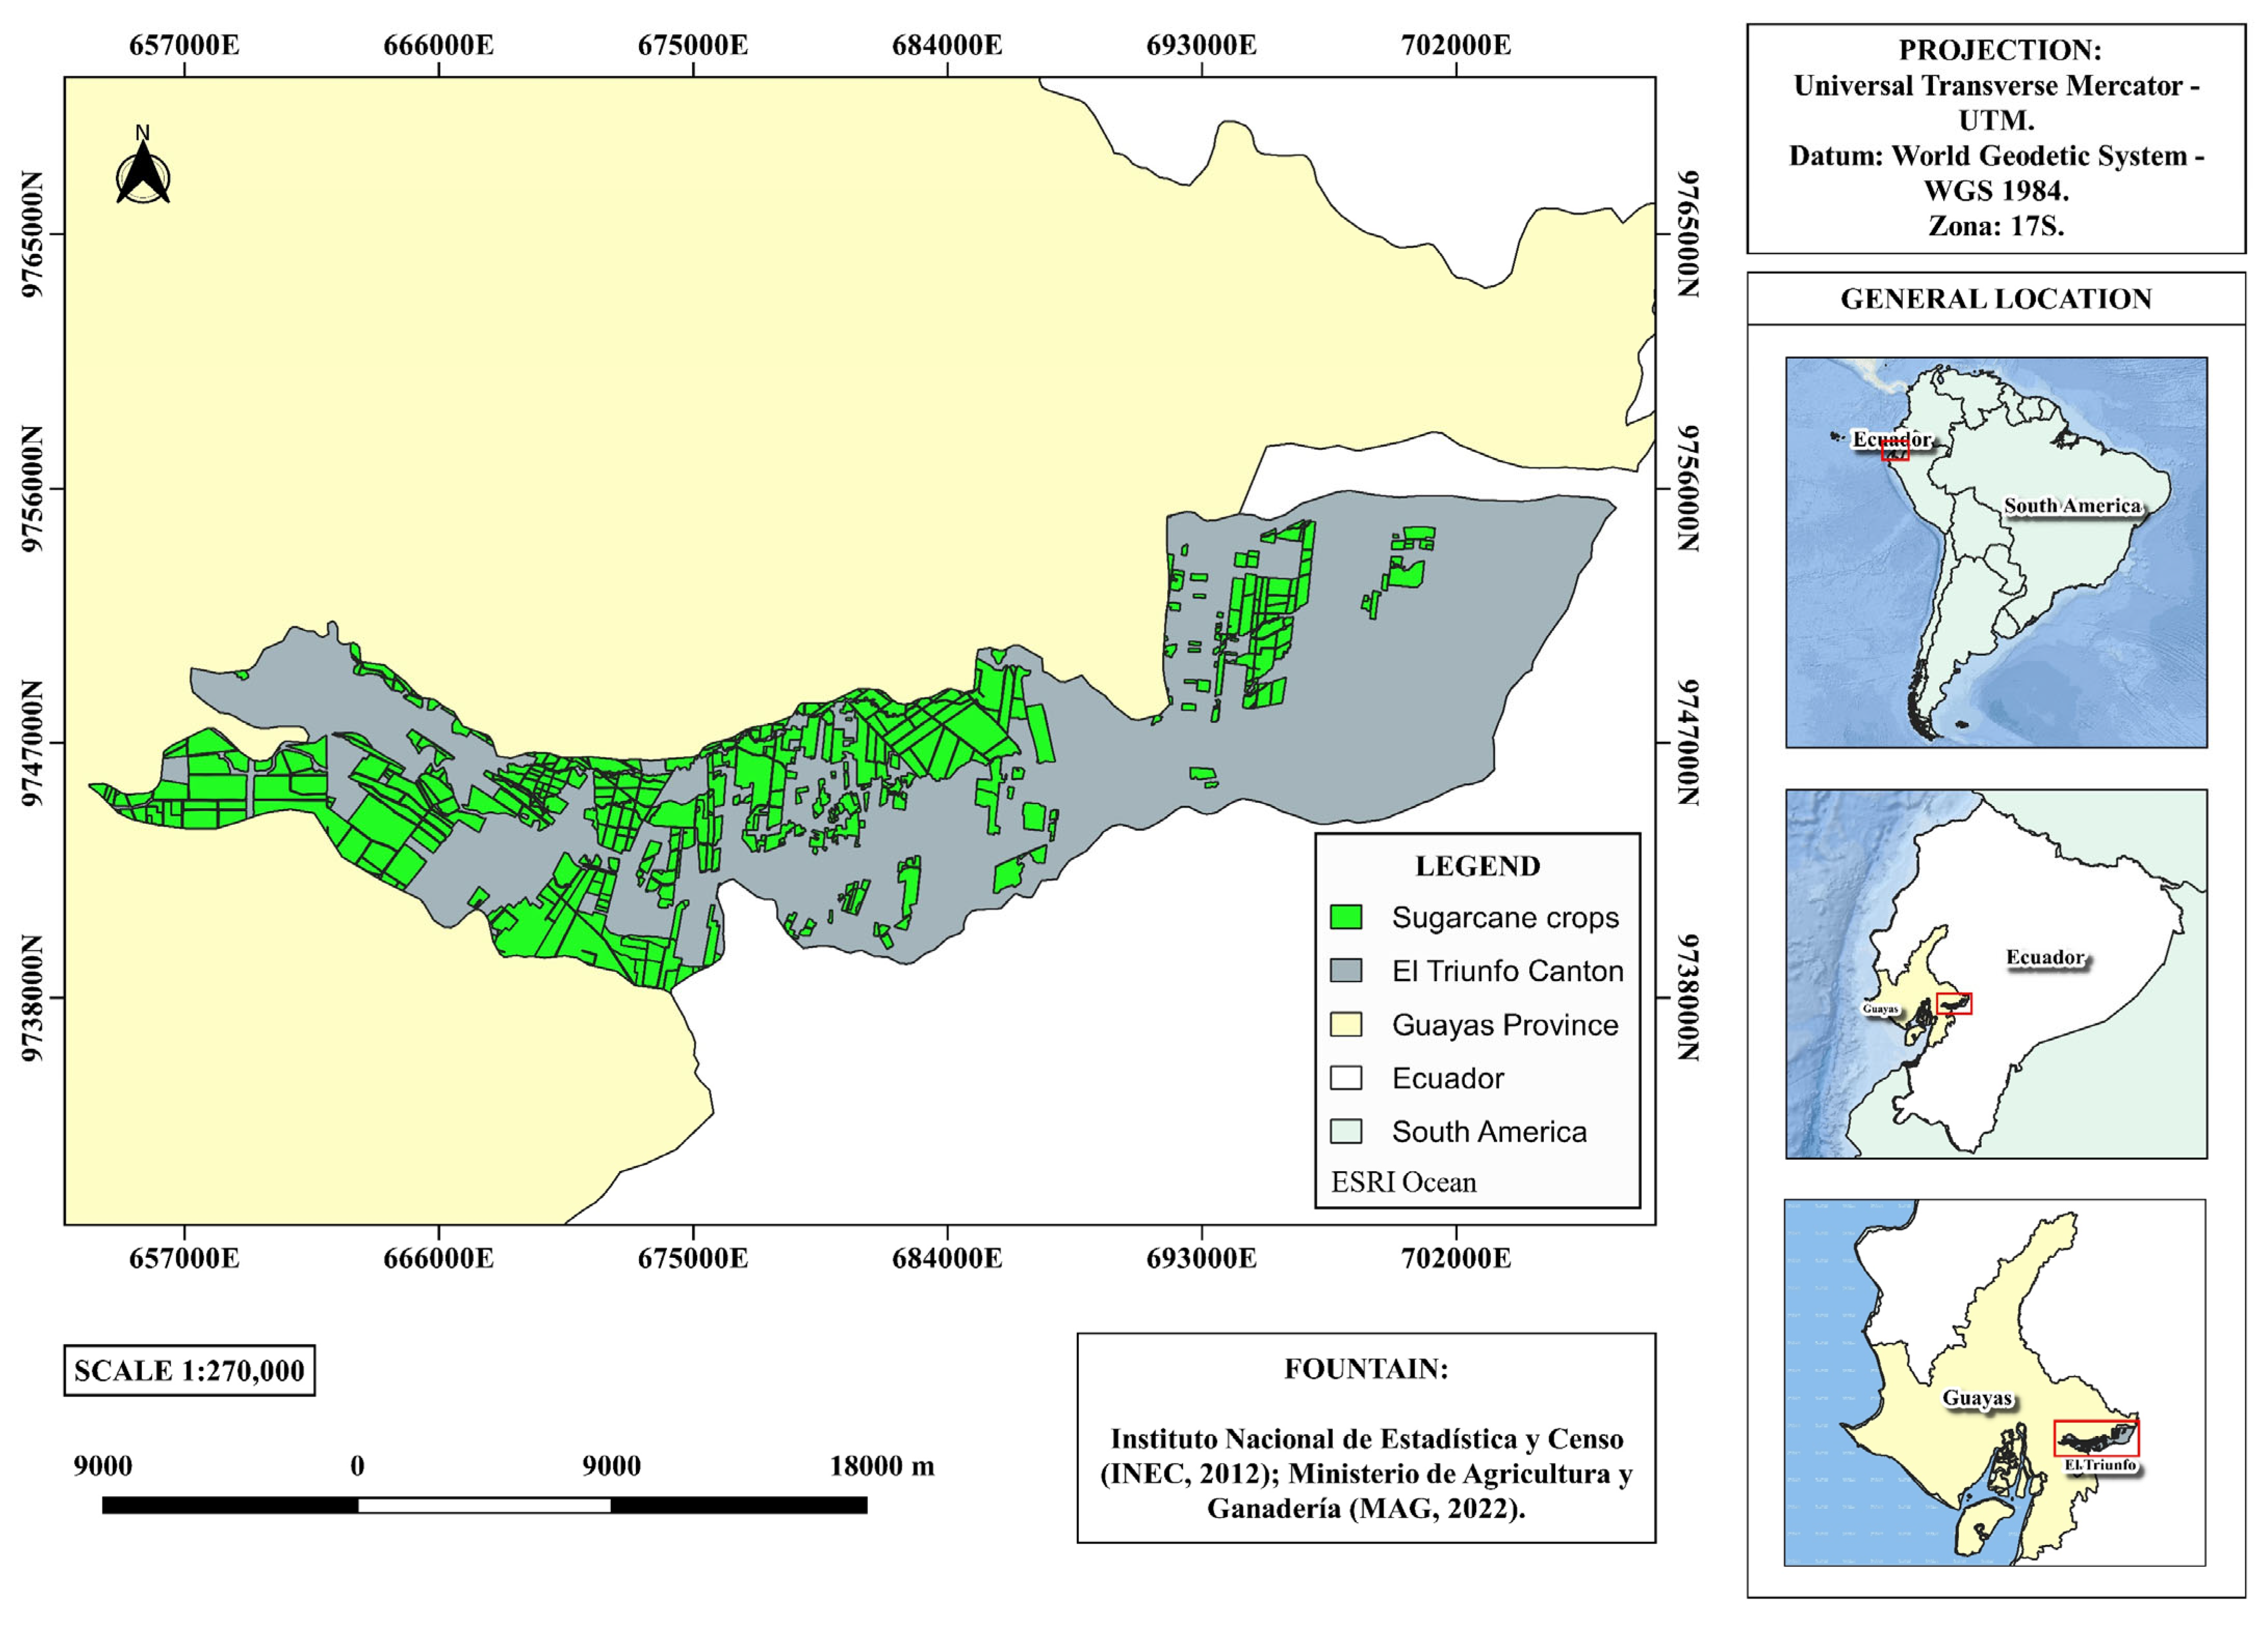Click the PROJECTION information box
This screenshot has width=2268, height=1625.
[x=1996, y=138]
